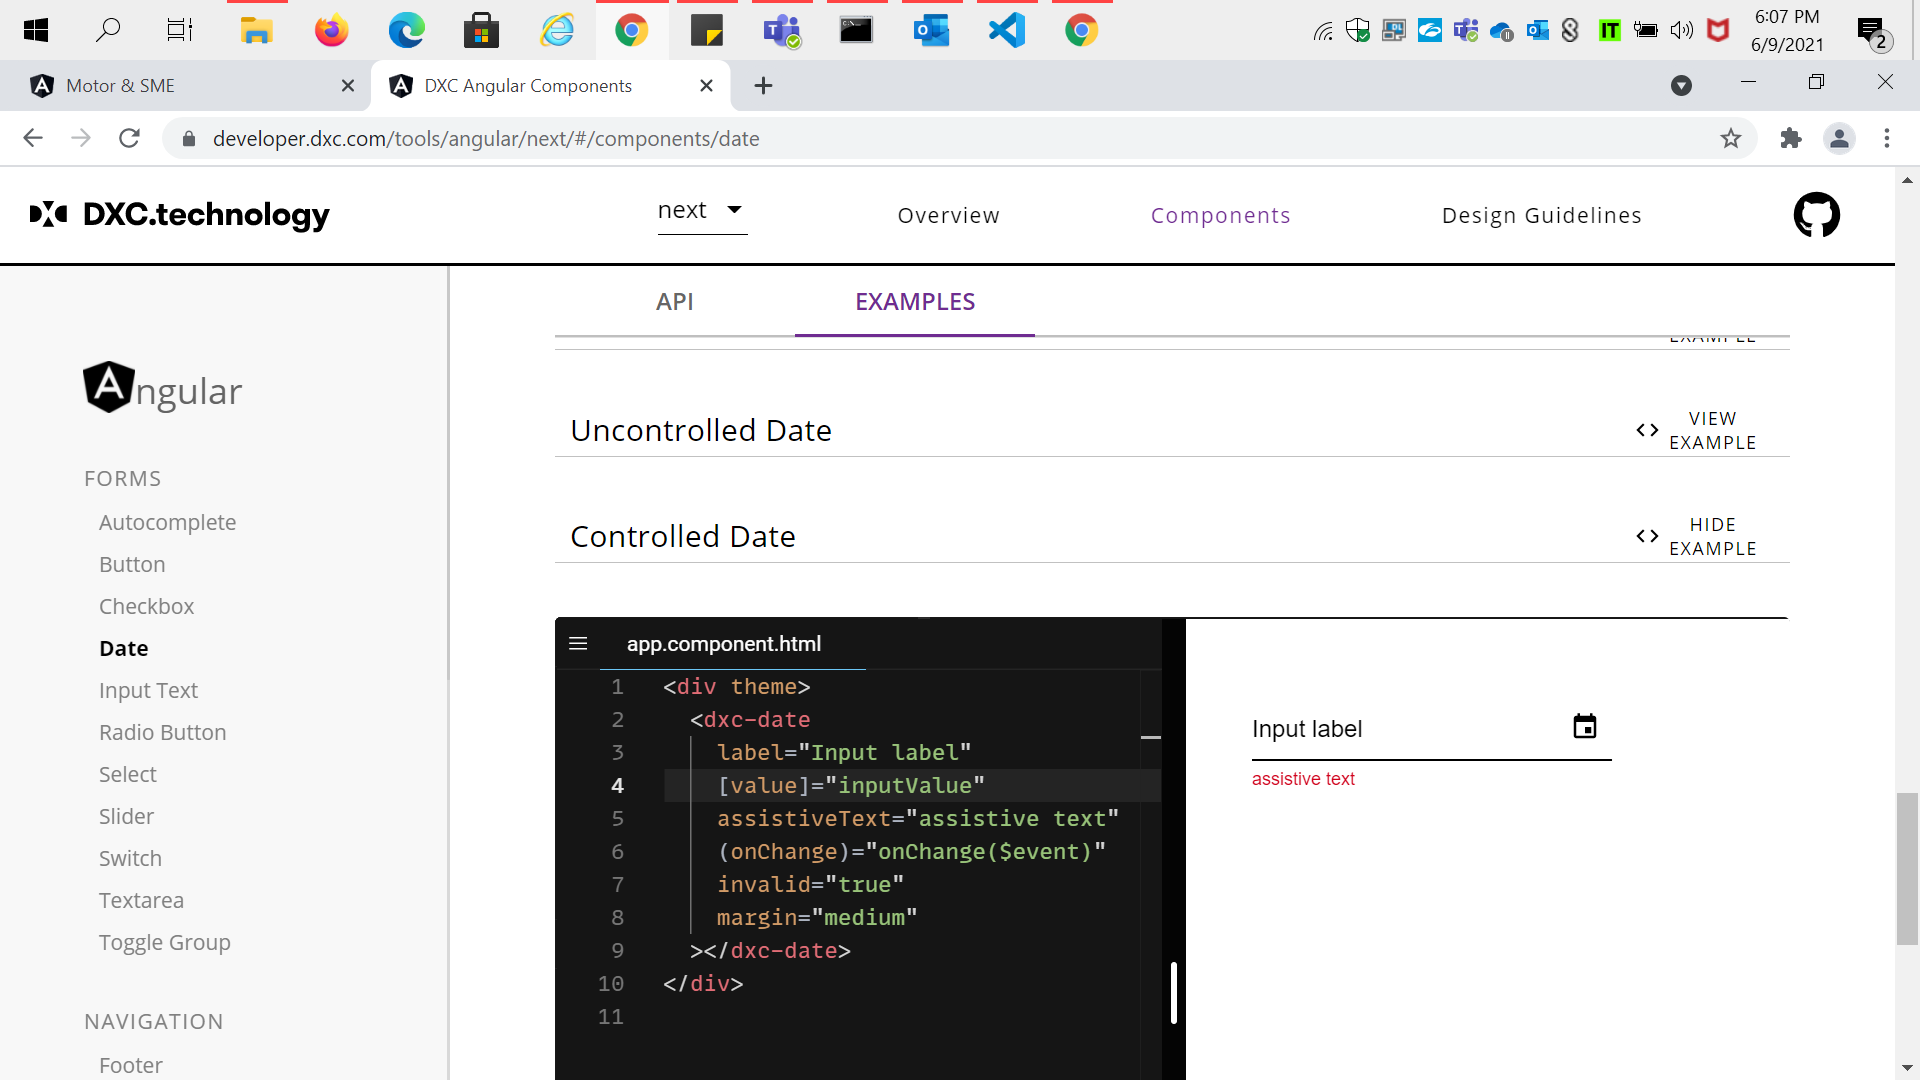Open the Input Text component page
Screen dimensions: 1920x1080
[x=148, y=691]
